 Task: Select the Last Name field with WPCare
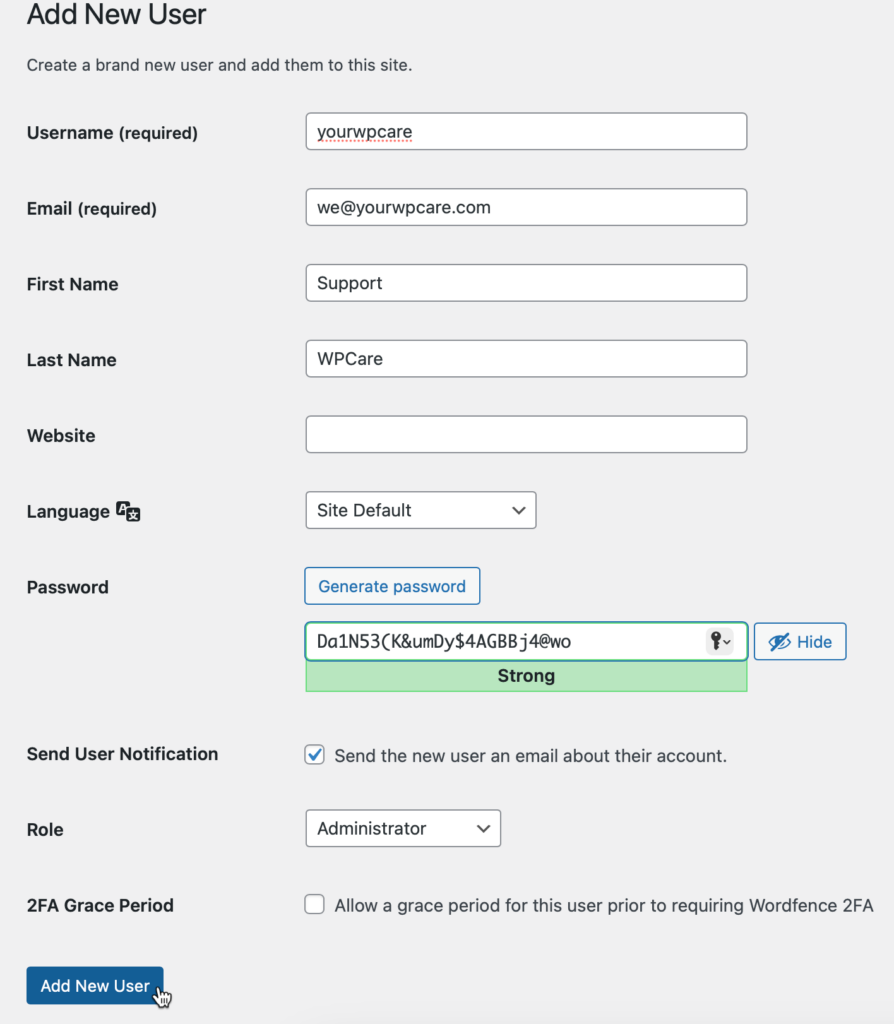tap(526, 359)
